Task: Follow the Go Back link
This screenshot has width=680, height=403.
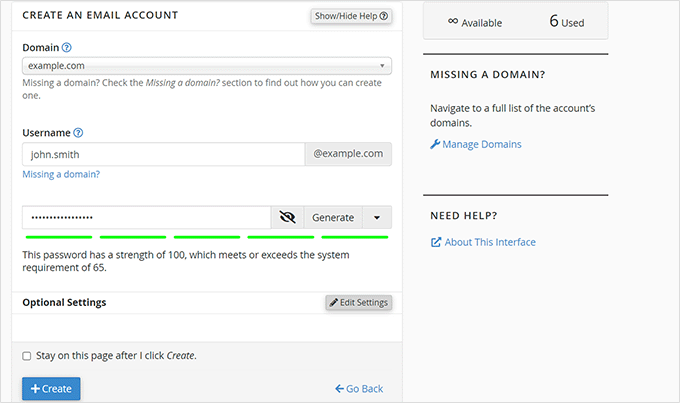Action: click(359, 389)
